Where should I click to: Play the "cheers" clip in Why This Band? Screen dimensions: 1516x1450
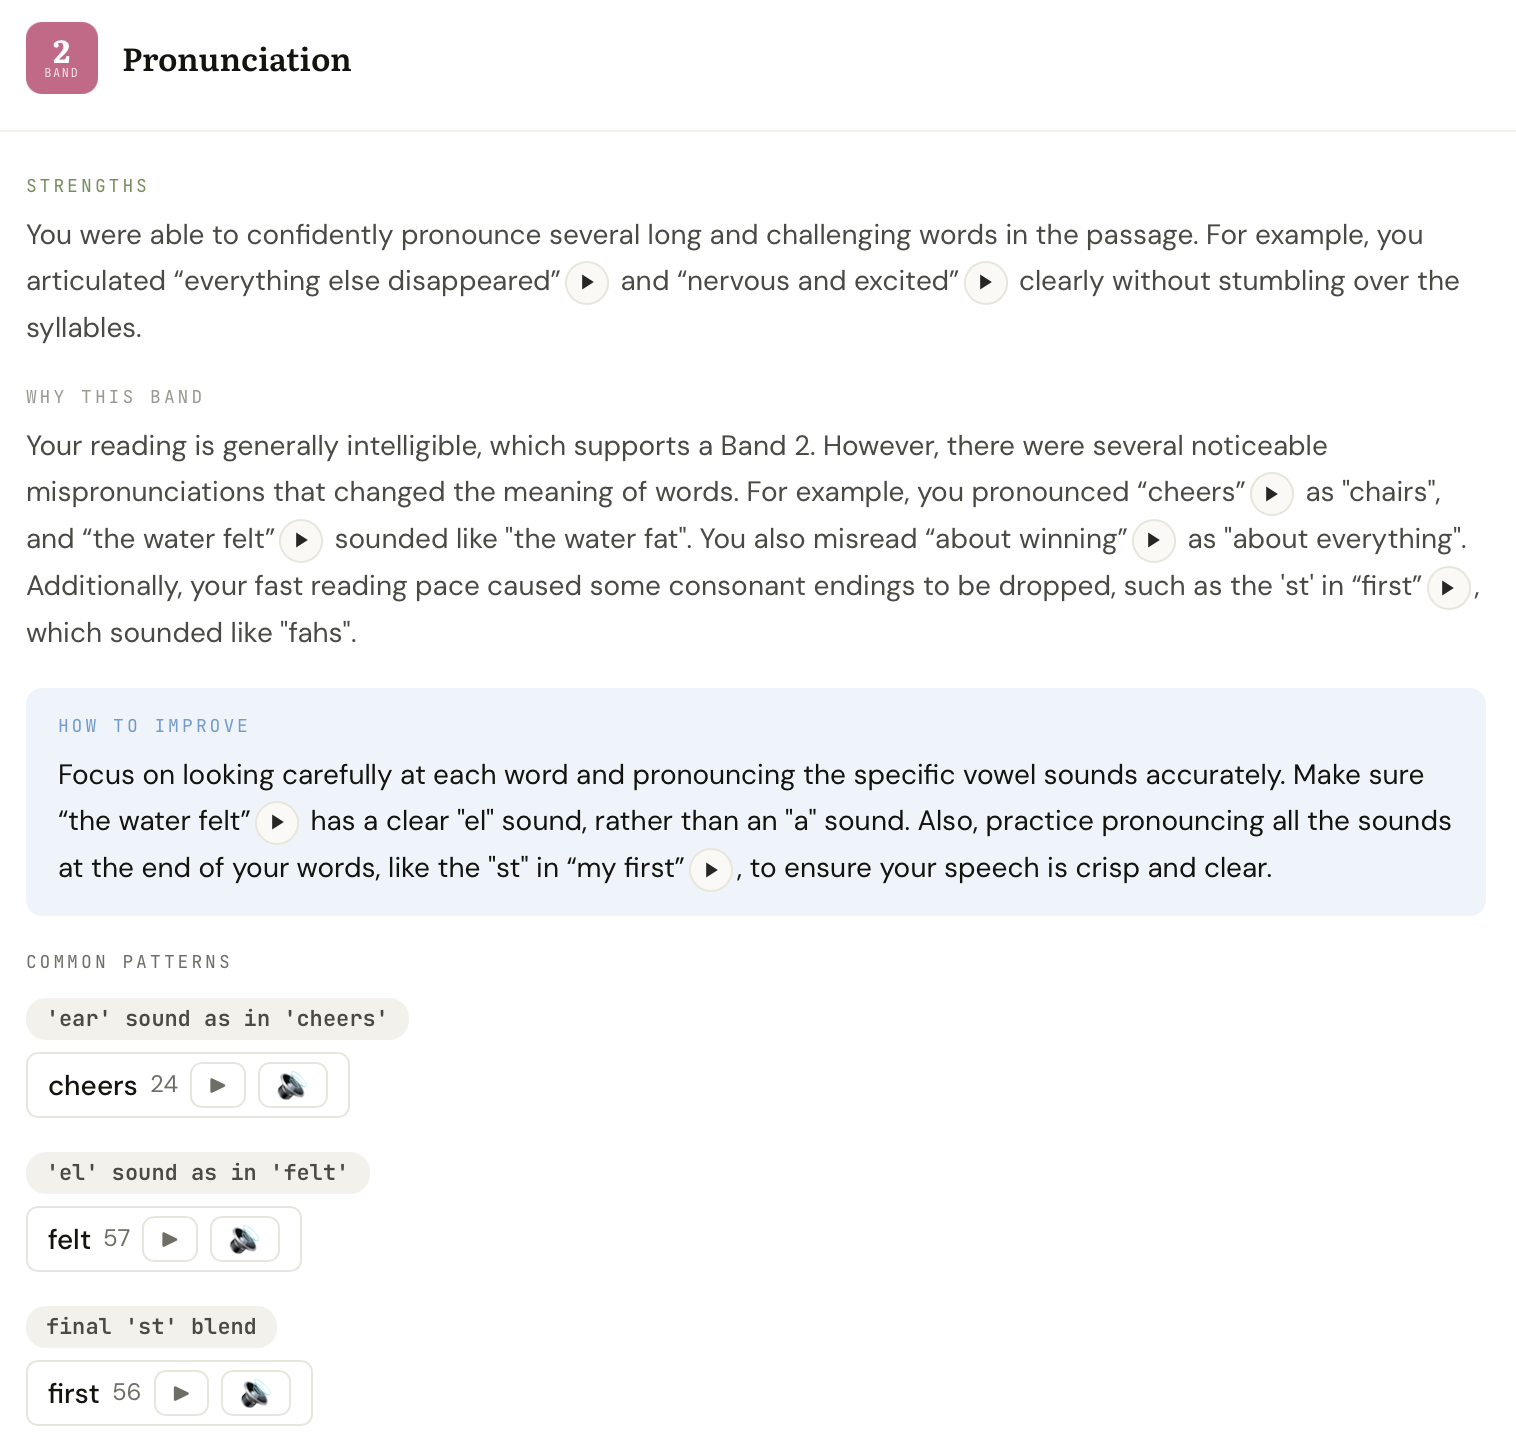pos(1272,493)
